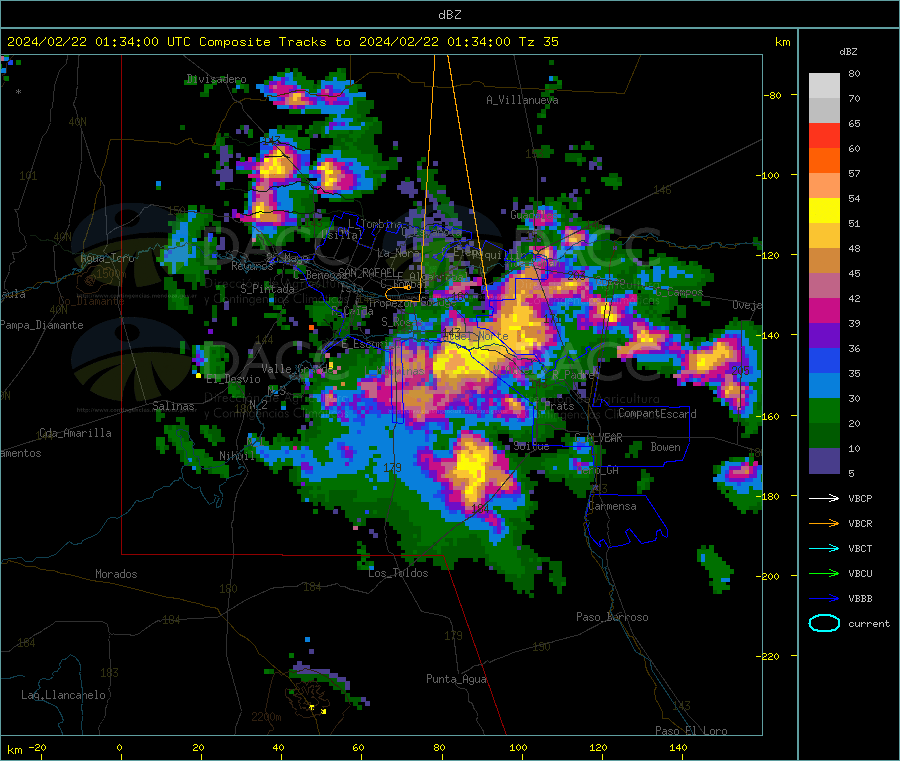Click the '100' tick on the horizontal km axis
Screen dimensions: 900x761
[x=518, y=747]
